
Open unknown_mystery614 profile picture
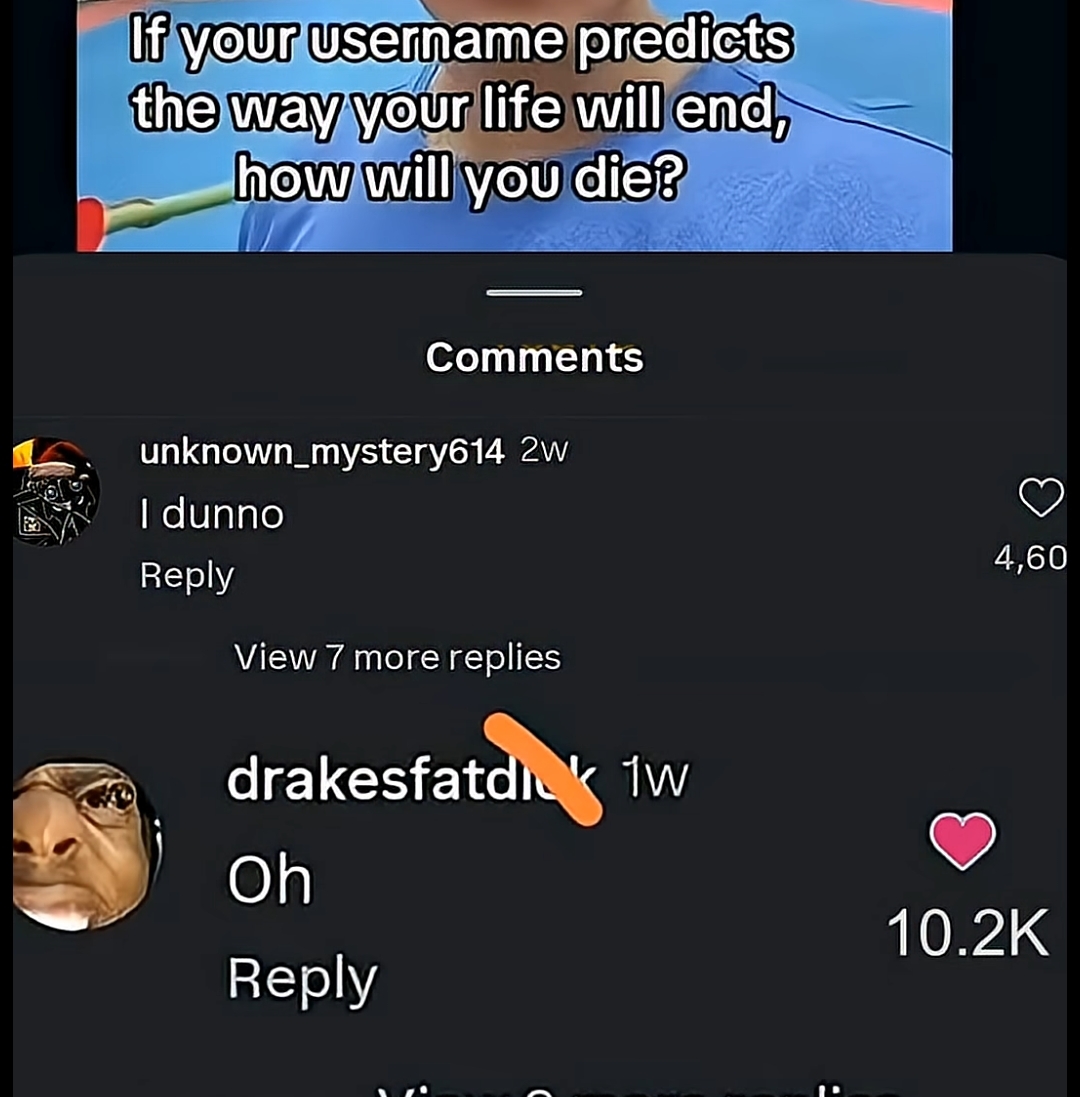pos(55,492)
